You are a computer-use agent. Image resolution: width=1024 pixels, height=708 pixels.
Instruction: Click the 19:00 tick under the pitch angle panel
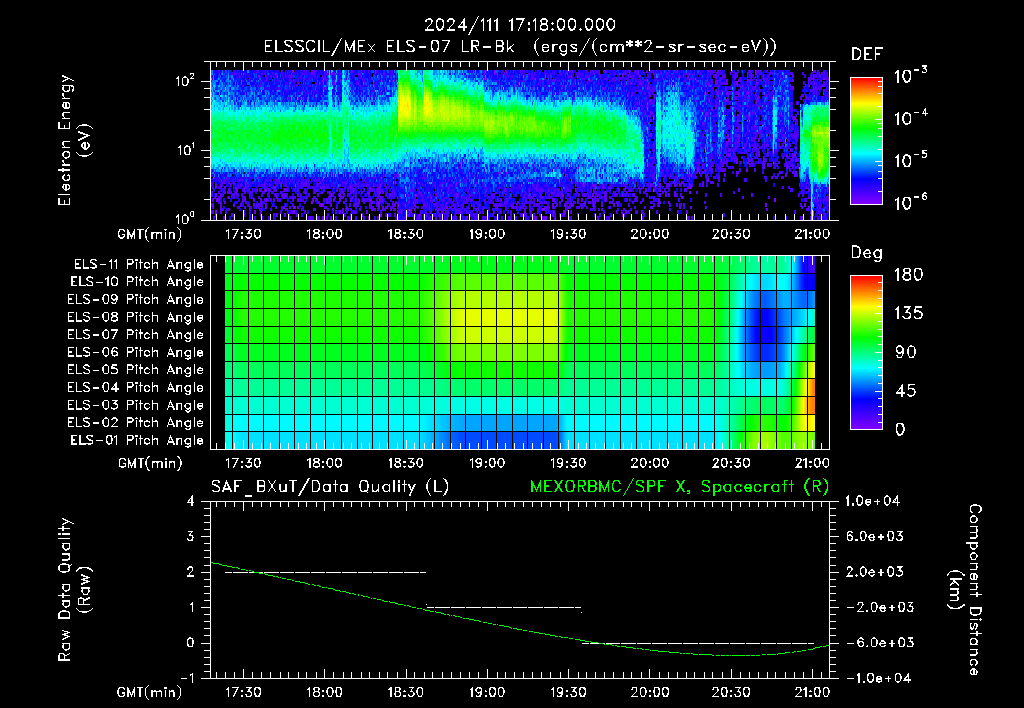[487, 463]
